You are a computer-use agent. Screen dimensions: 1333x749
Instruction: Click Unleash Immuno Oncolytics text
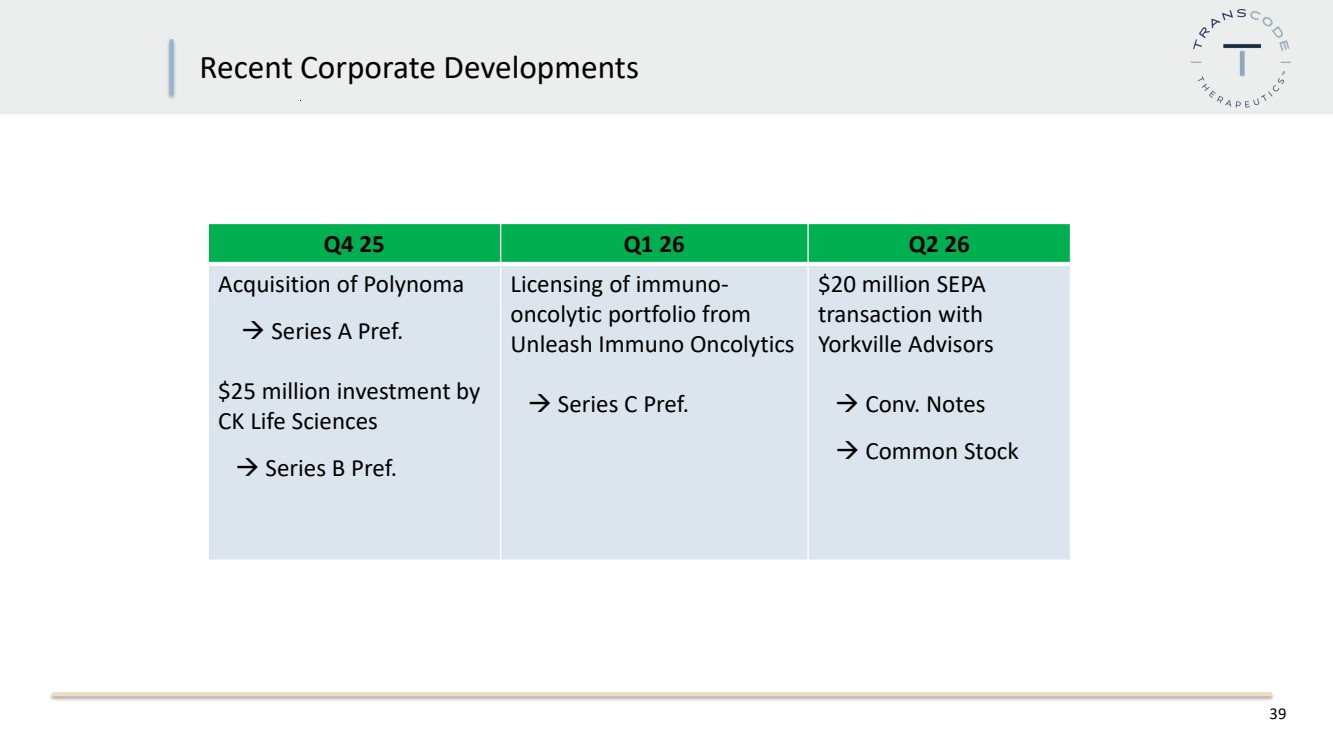(652, 345)
